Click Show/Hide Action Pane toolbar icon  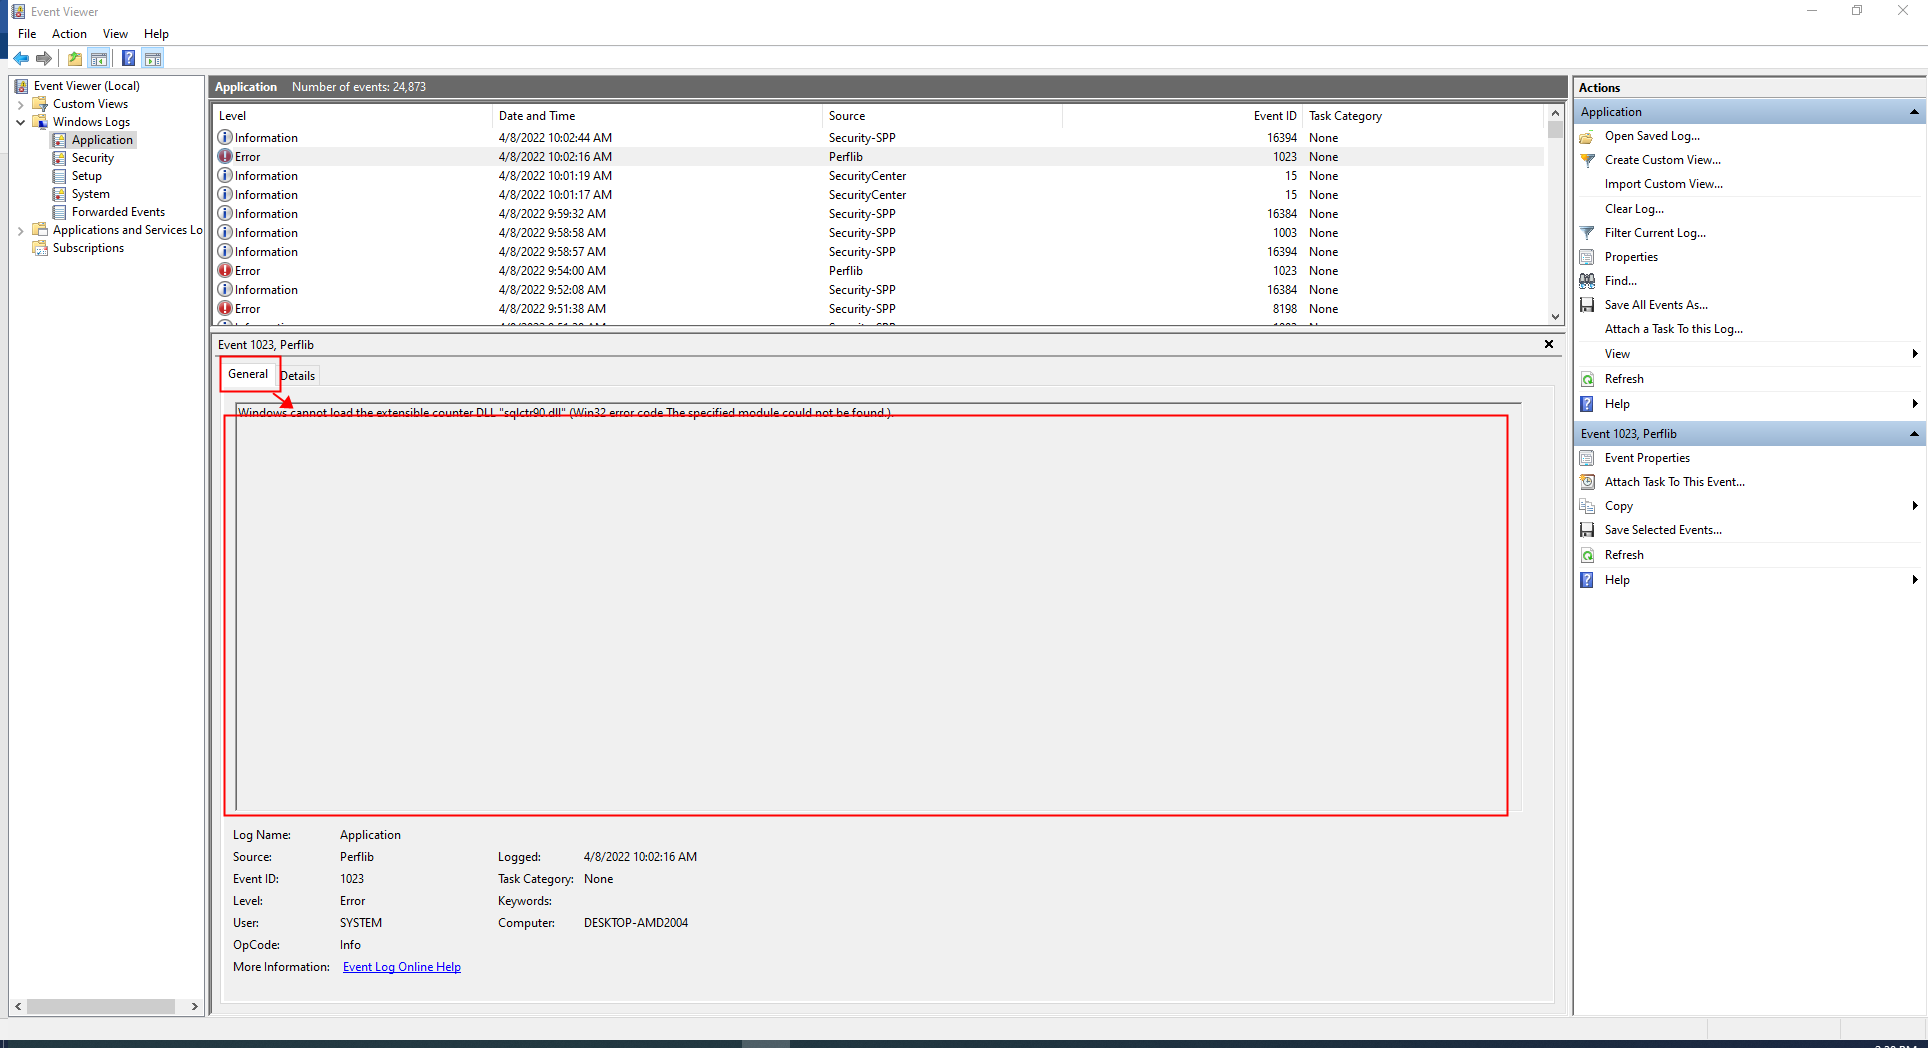[153, 58]
